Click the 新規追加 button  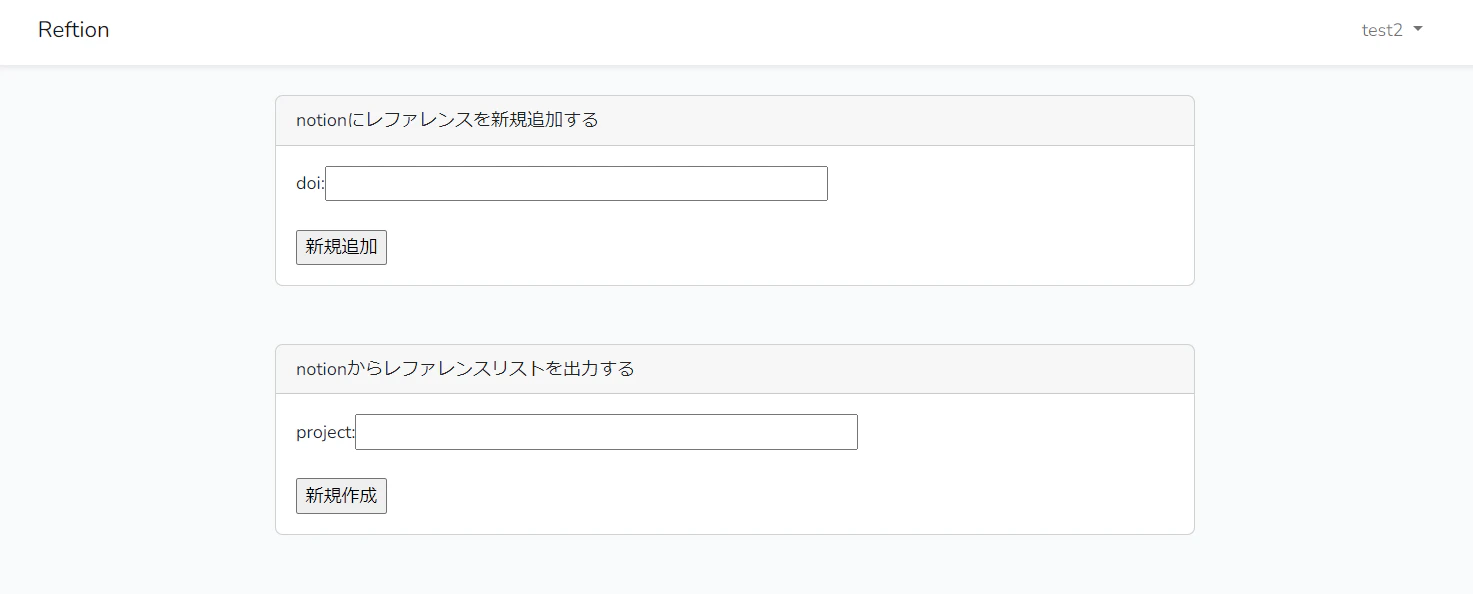coord(341,247)
